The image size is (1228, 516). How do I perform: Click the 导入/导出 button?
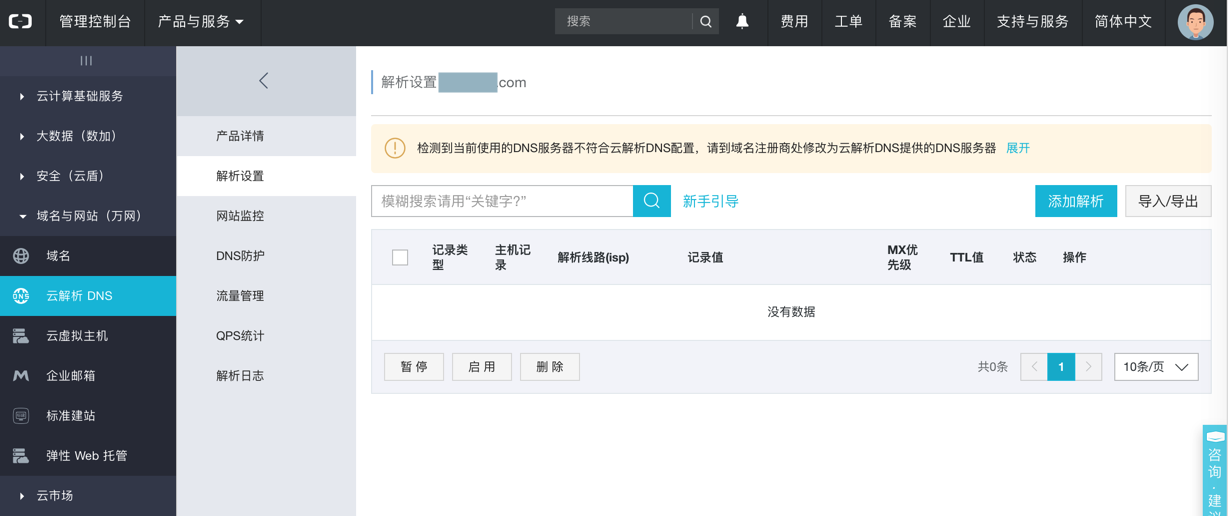(1168, 201)
